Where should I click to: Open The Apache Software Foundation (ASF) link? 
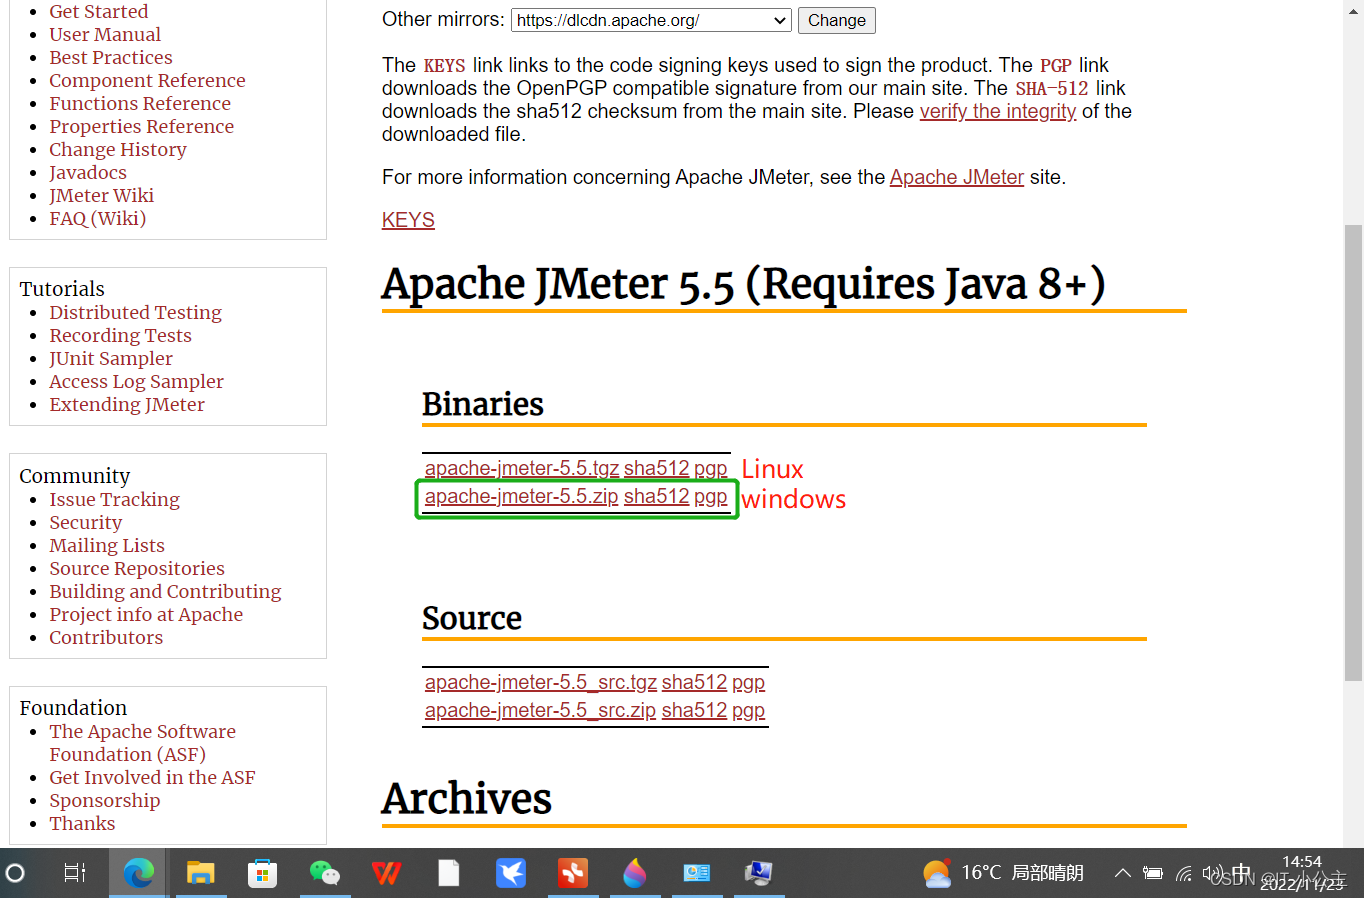point(143,743)
